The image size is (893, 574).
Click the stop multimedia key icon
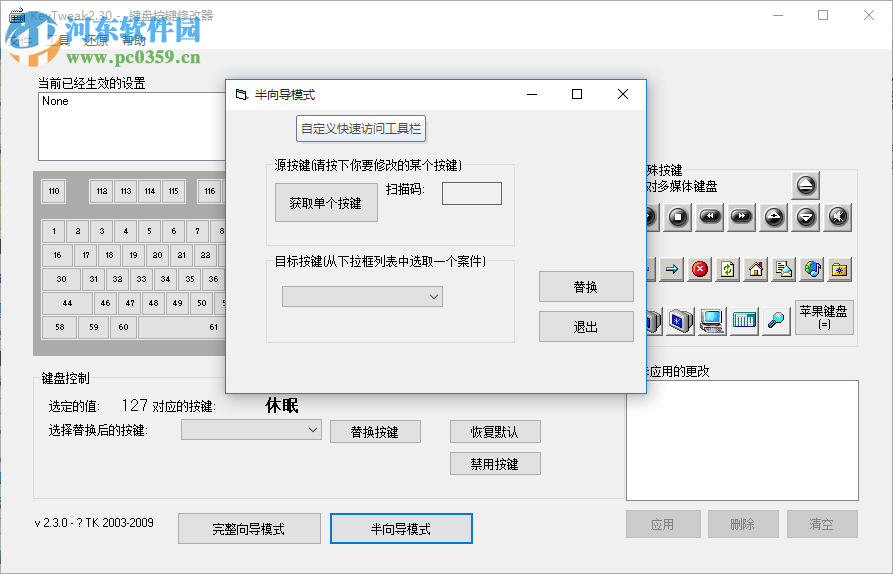click(678, 217)
